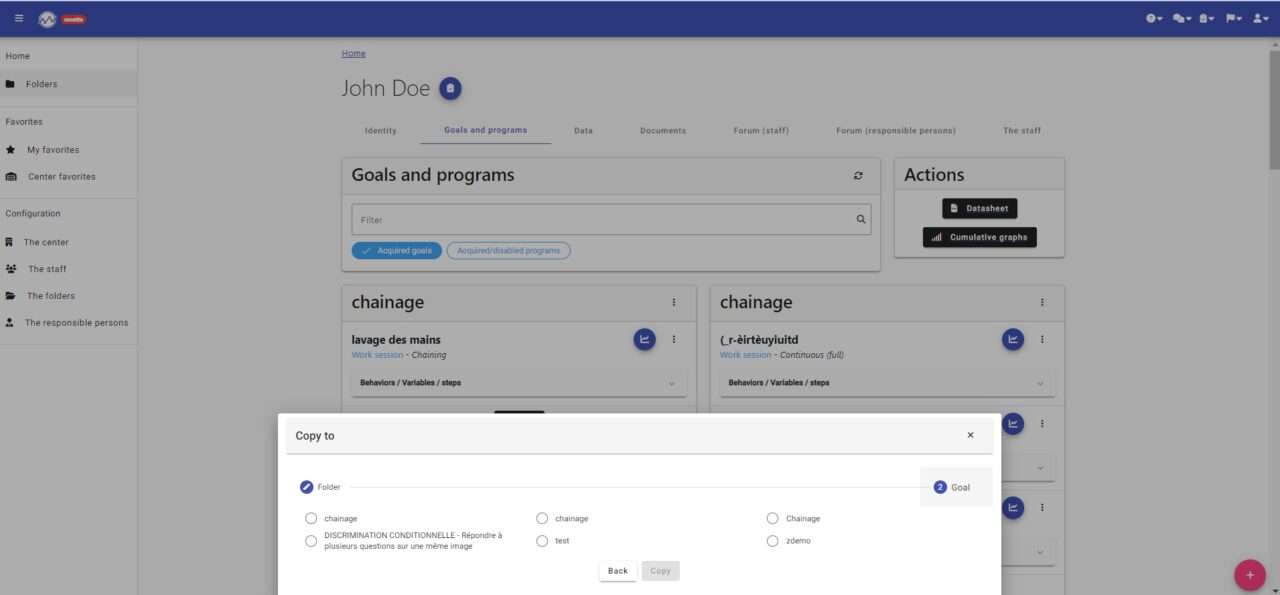Open the Datasheet action

[979, 208]
